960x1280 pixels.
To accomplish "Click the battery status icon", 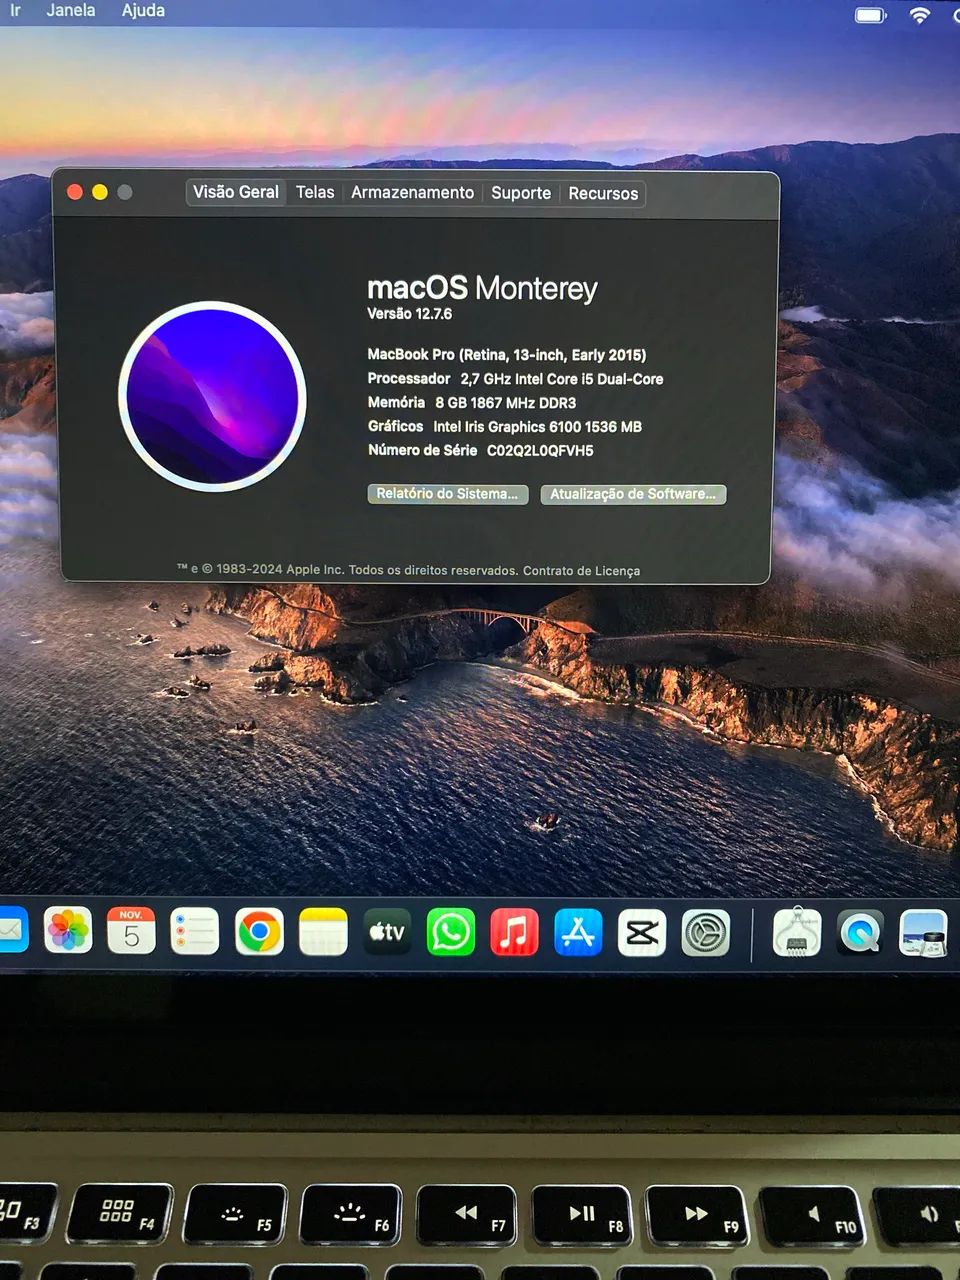I will tap(871, 15).
